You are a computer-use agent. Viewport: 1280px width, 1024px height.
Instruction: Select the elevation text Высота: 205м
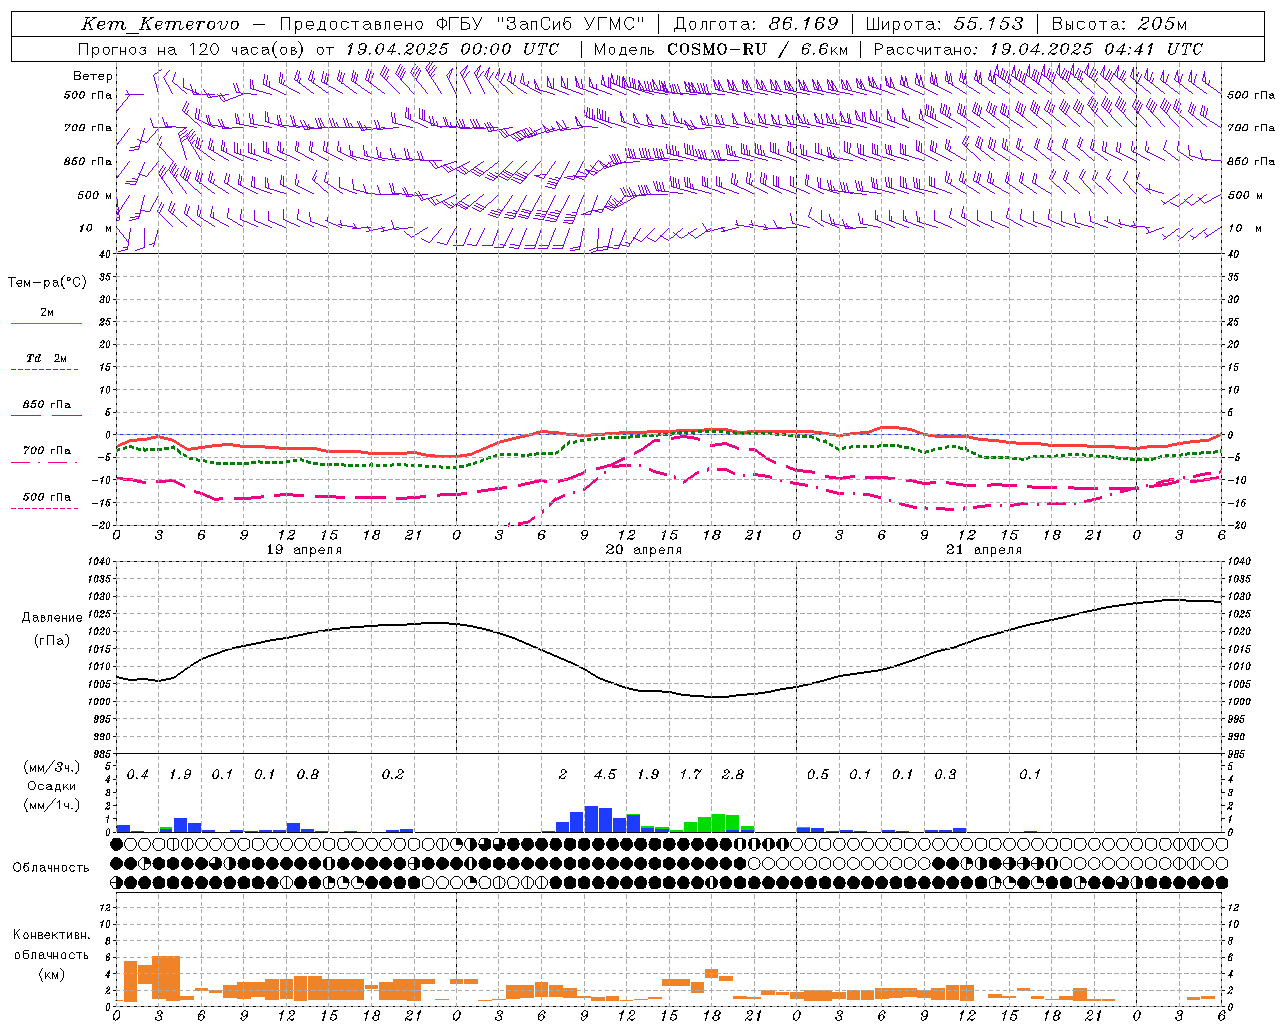[1119, 24]
